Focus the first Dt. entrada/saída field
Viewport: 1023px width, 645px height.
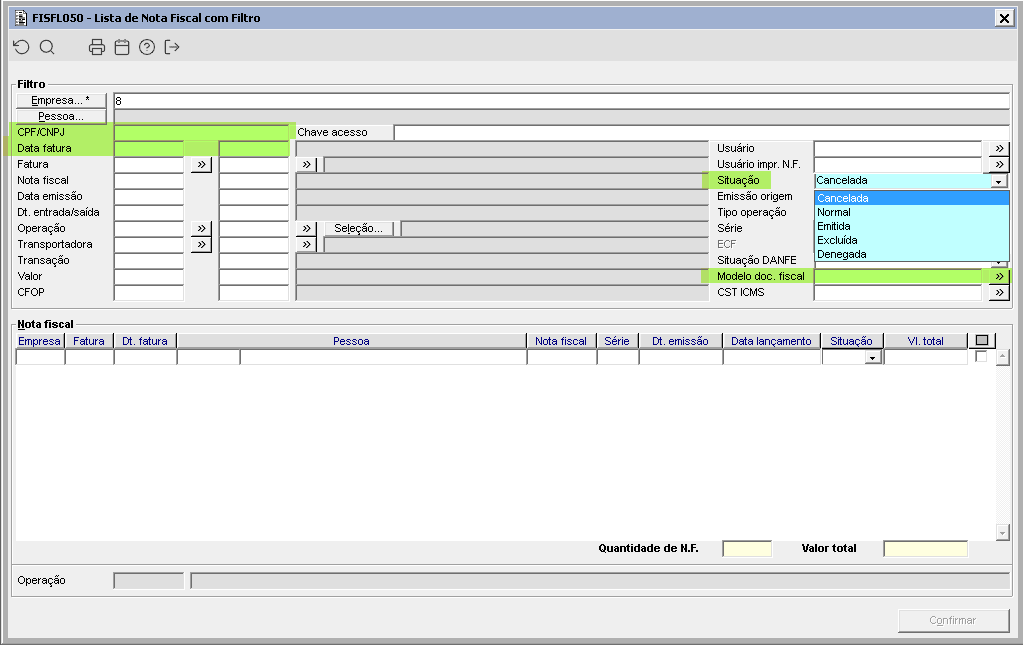point(149,213)
